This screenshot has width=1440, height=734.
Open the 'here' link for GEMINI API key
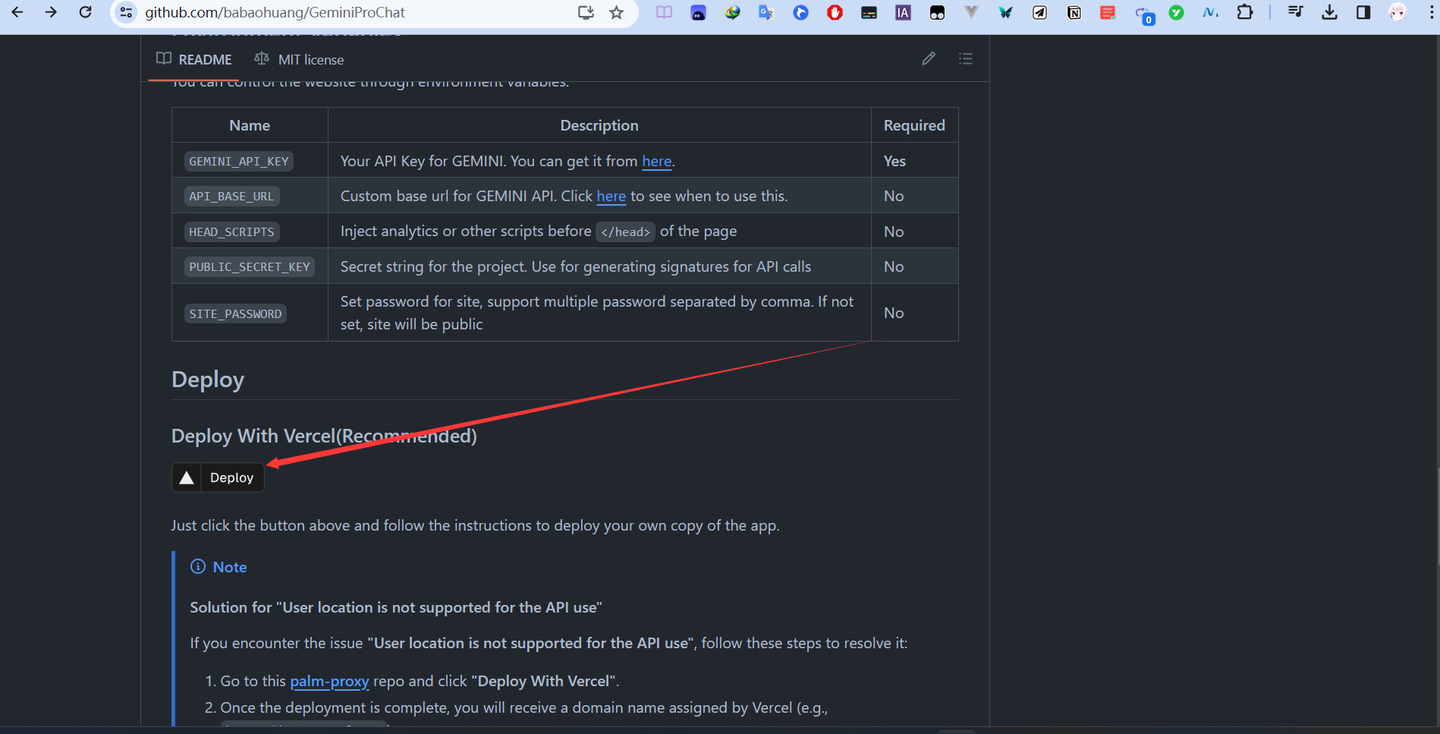[656, 161]
